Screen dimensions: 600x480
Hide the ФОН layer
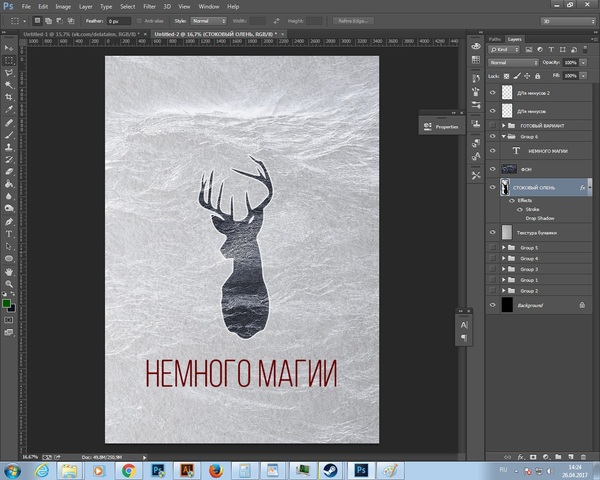tap(492, 168)
